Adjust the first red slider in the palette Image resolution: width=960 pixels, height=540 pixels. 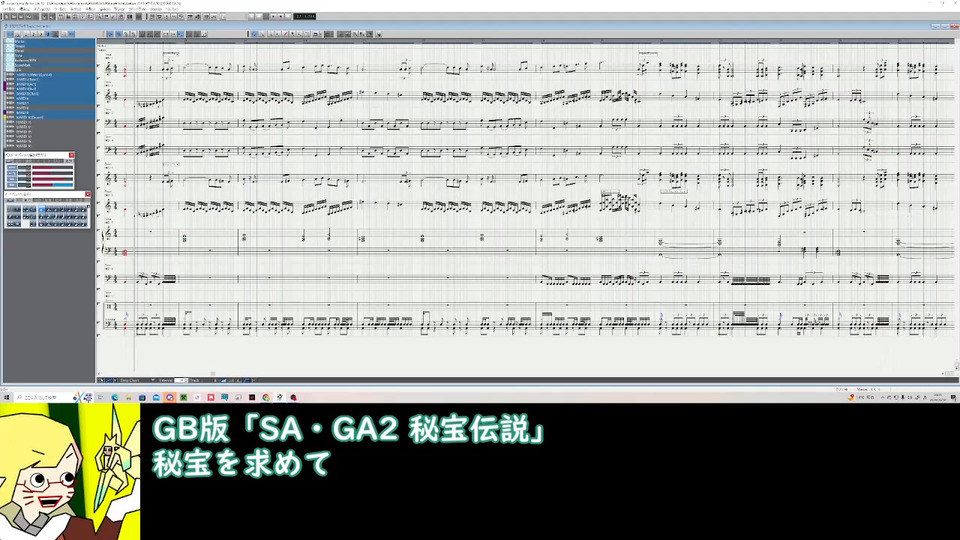coord(53,167)
